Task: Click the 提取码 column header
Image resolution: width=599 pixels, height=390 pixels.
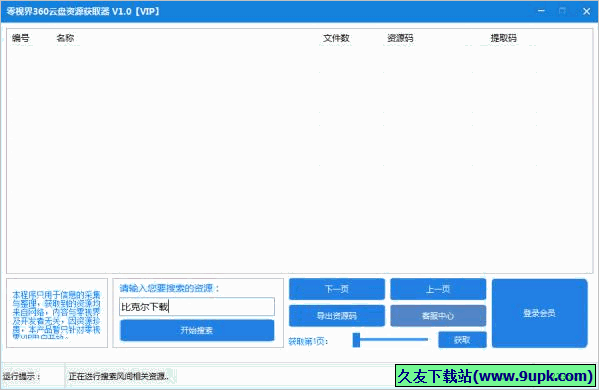Action: coord(503,38)
